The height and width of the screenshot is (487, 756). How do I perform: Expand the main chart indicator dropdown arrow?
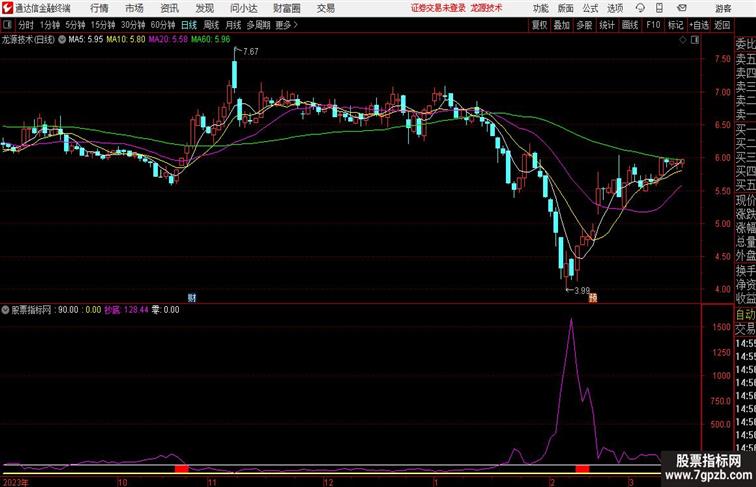click(62, 40)
